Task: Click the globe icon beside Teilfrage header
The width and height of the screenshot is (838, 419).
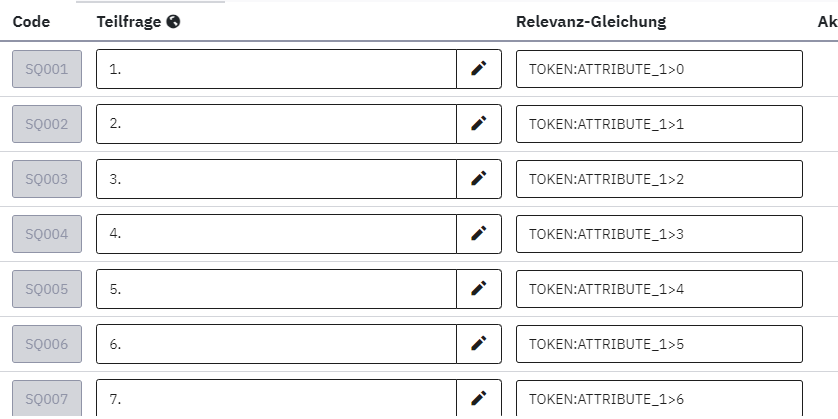Action: coord(174,21)
